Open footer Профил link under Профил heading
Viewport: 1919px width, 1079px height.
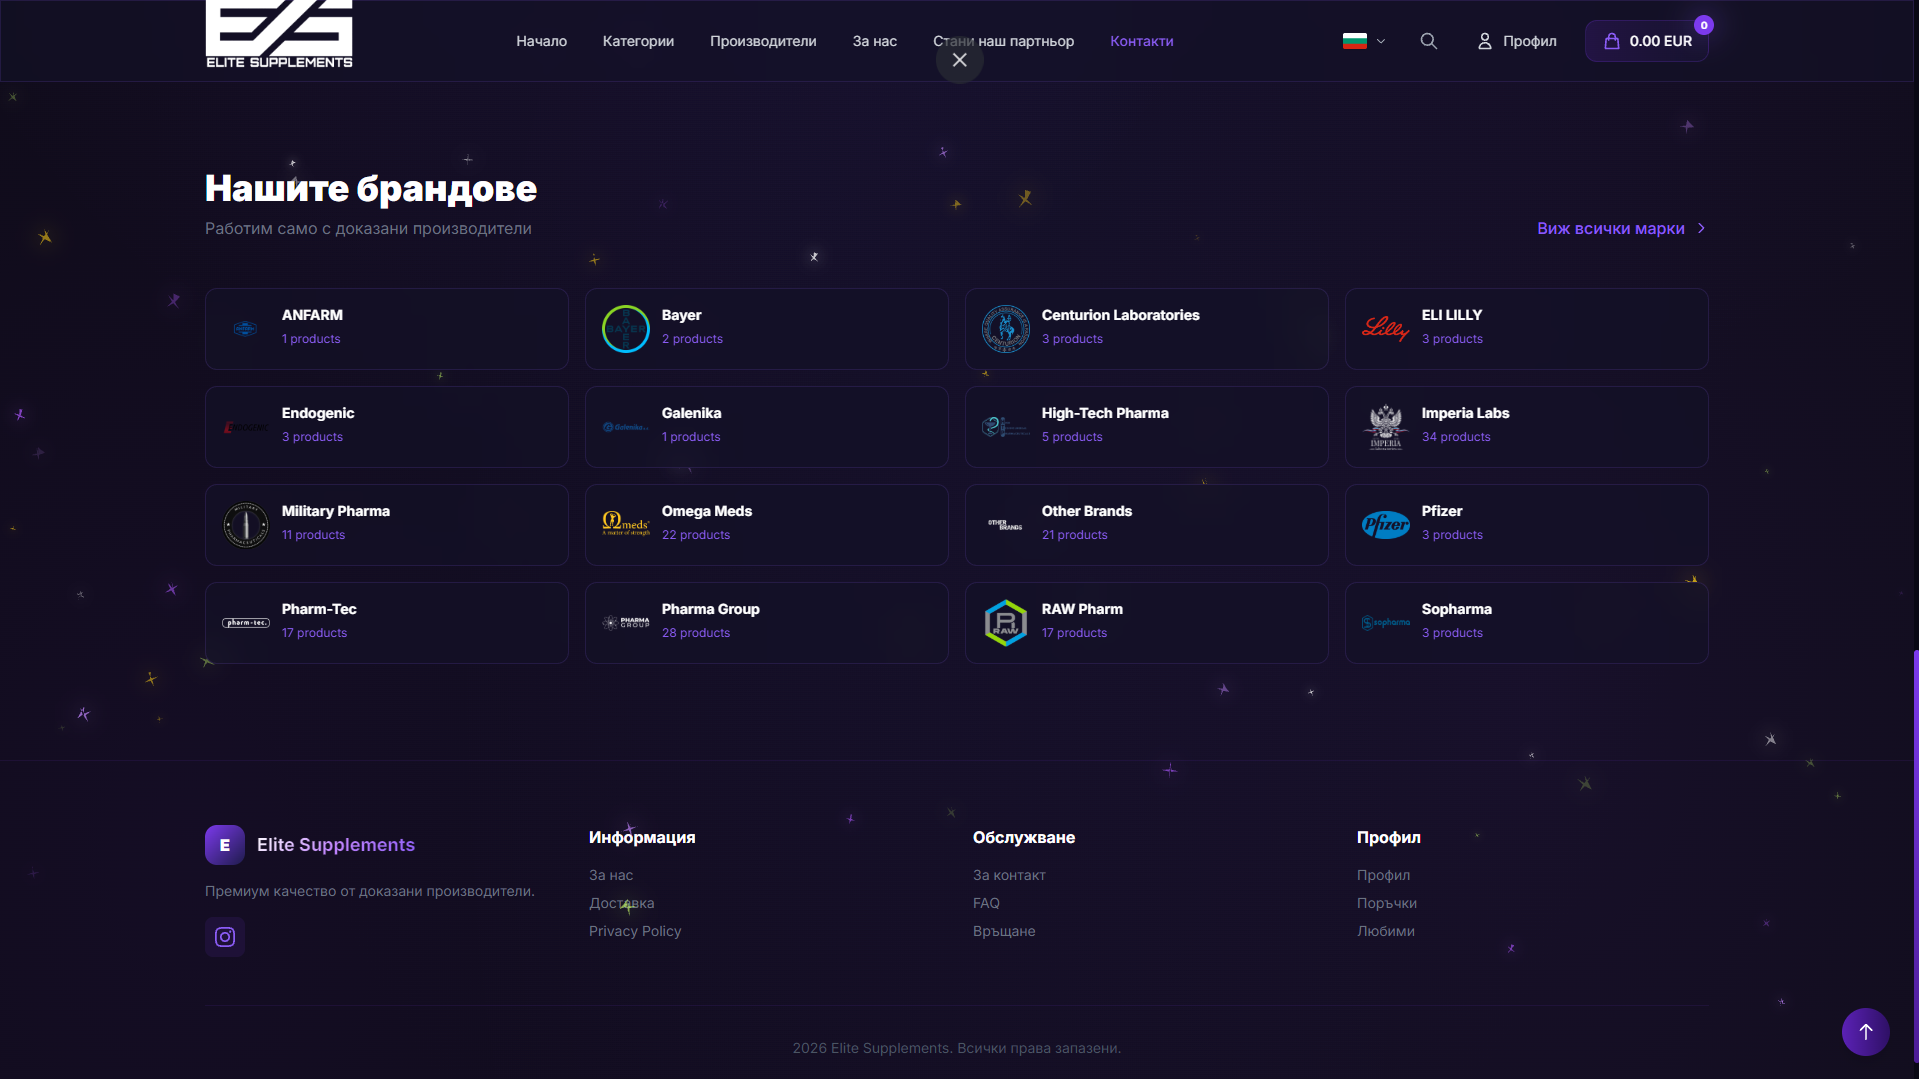(x=1384, y=875)
